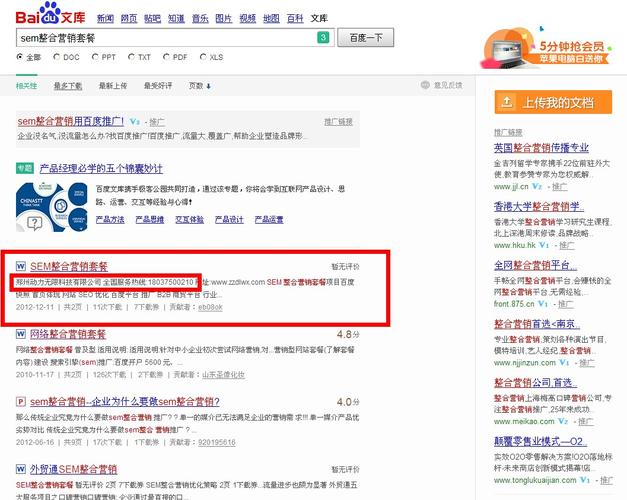The height and width of the screenshot is (500, 627).
Task: Click the Word icon beside 外贸通SEM整合营销
Action: pyautogui.click(x=22, y=468)
